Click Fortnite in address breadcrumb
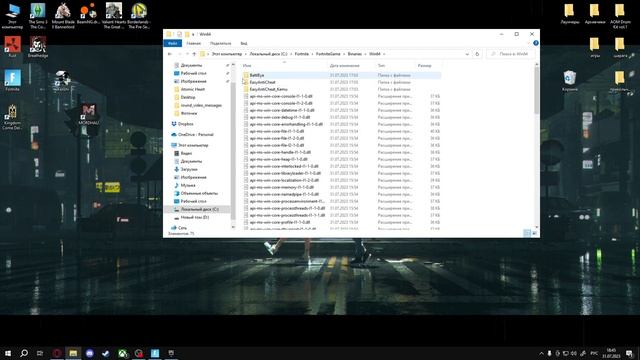The image size is (640, 360). click(x=302, y=54)
